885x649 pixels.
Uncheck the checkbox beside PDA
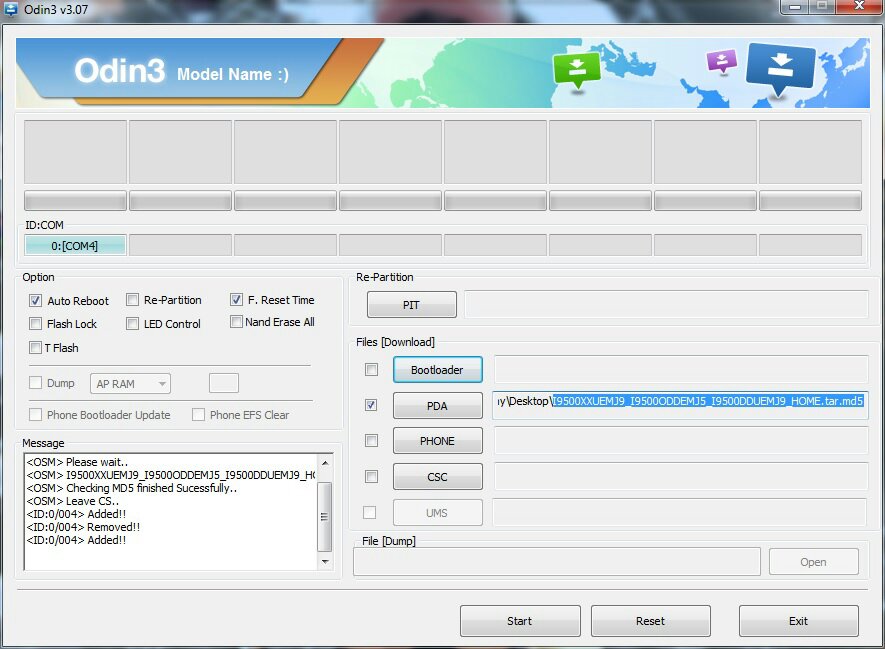point(371,405)
